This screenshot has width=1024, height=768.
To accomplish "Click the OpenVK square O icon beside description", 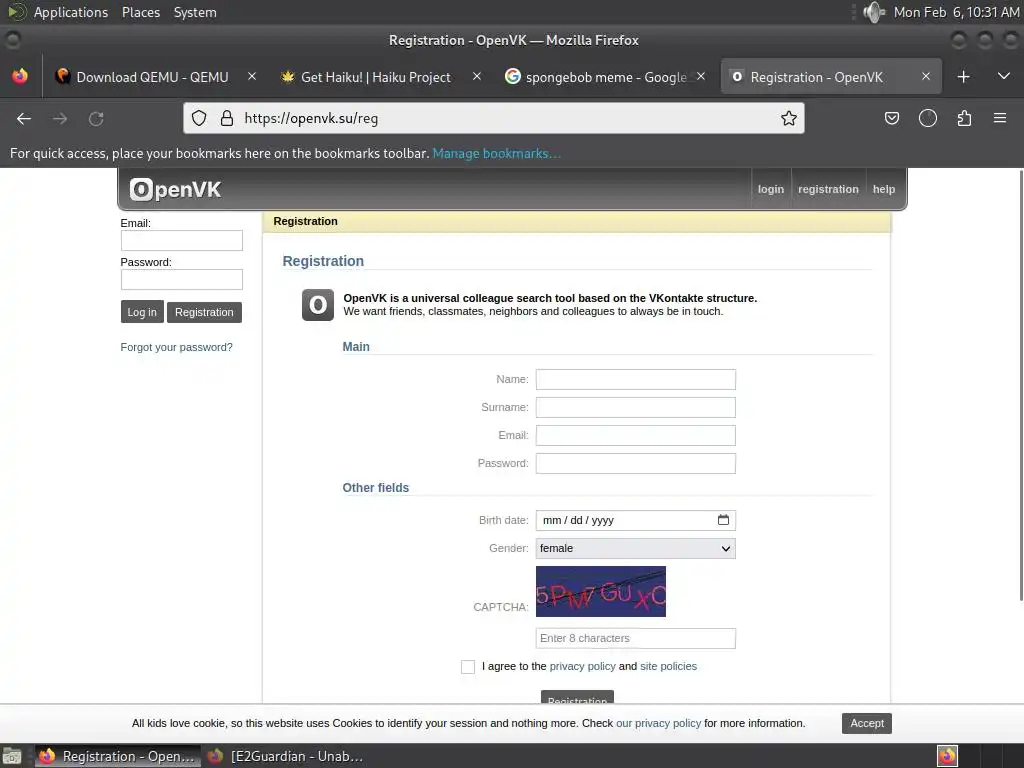I will [318, 305].
